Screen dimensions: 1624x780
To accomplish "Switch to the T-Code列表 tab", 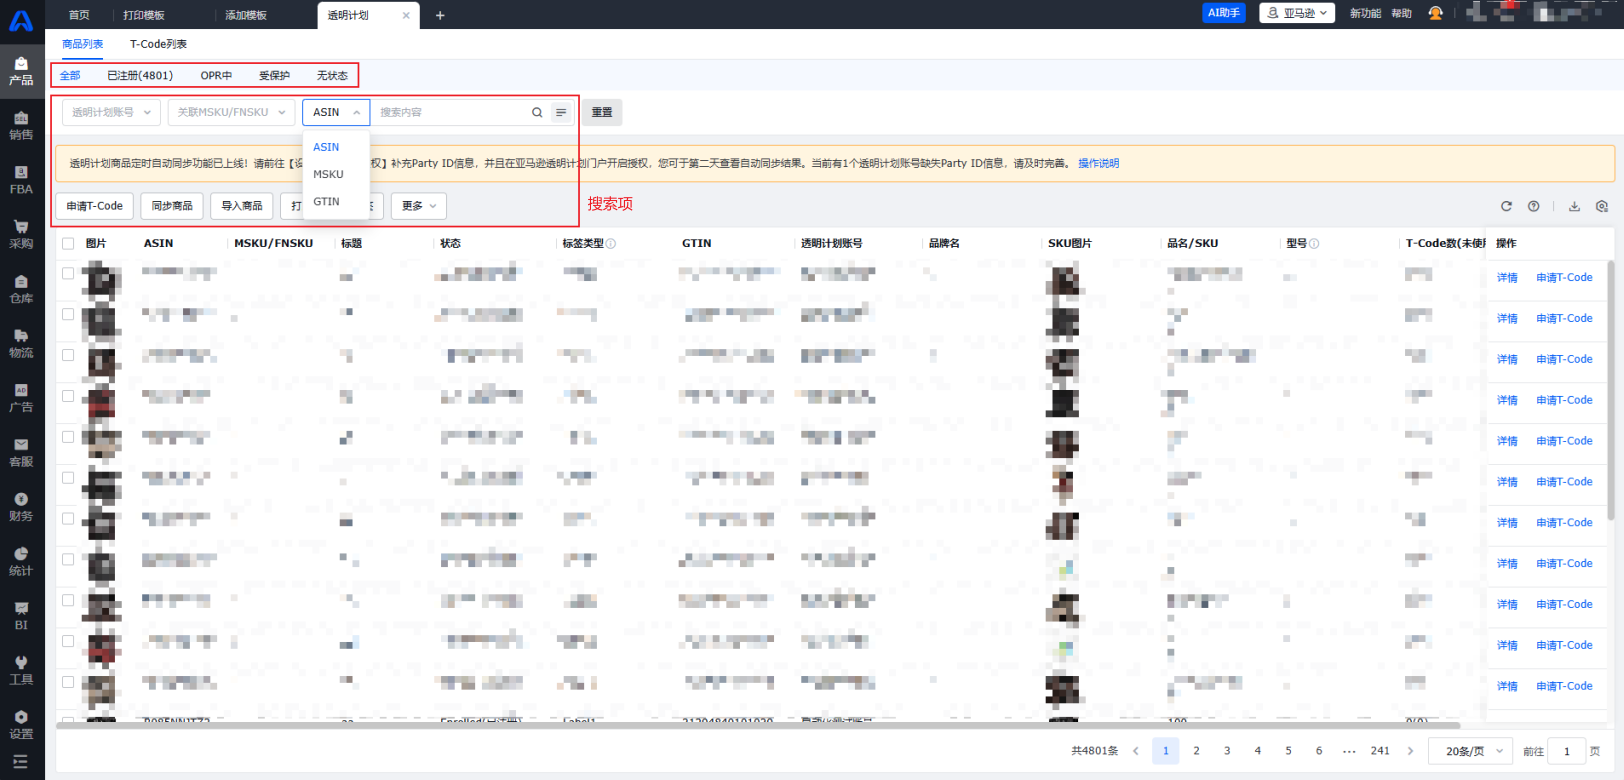I will click(x=158, y=44).
